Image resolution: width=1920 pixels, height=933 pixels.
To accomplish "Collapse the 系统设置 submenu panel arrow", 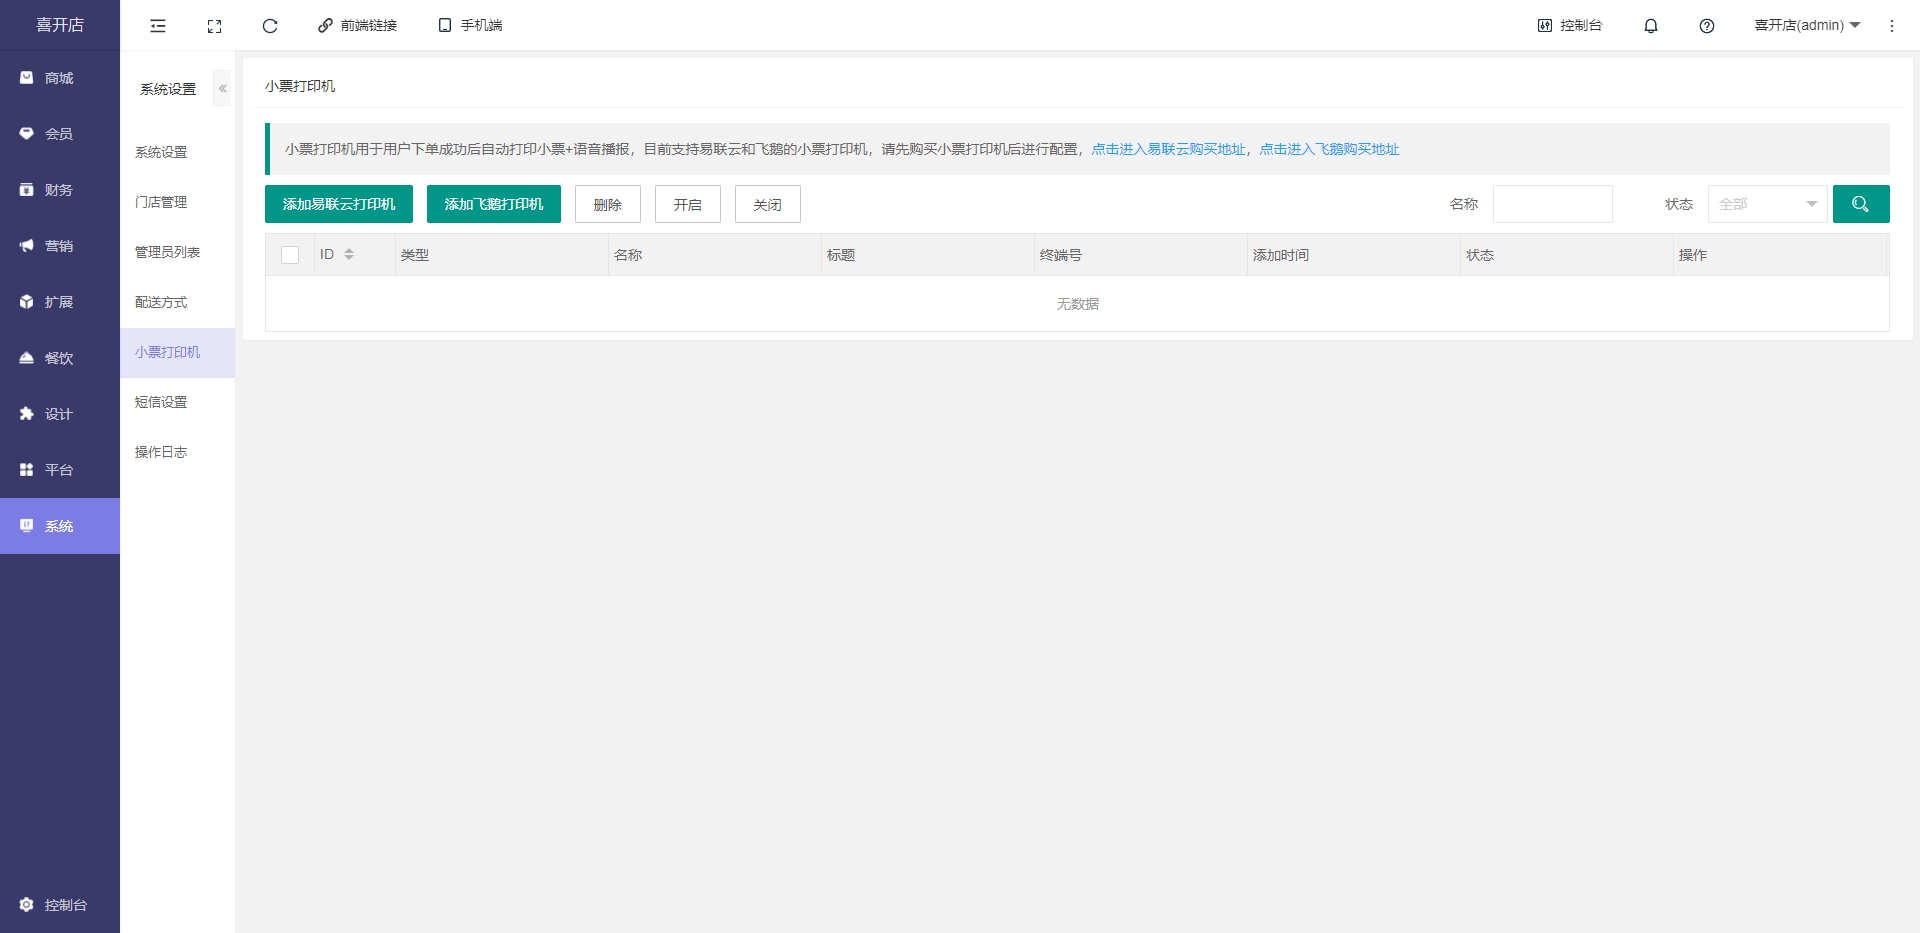I will 222,89.
